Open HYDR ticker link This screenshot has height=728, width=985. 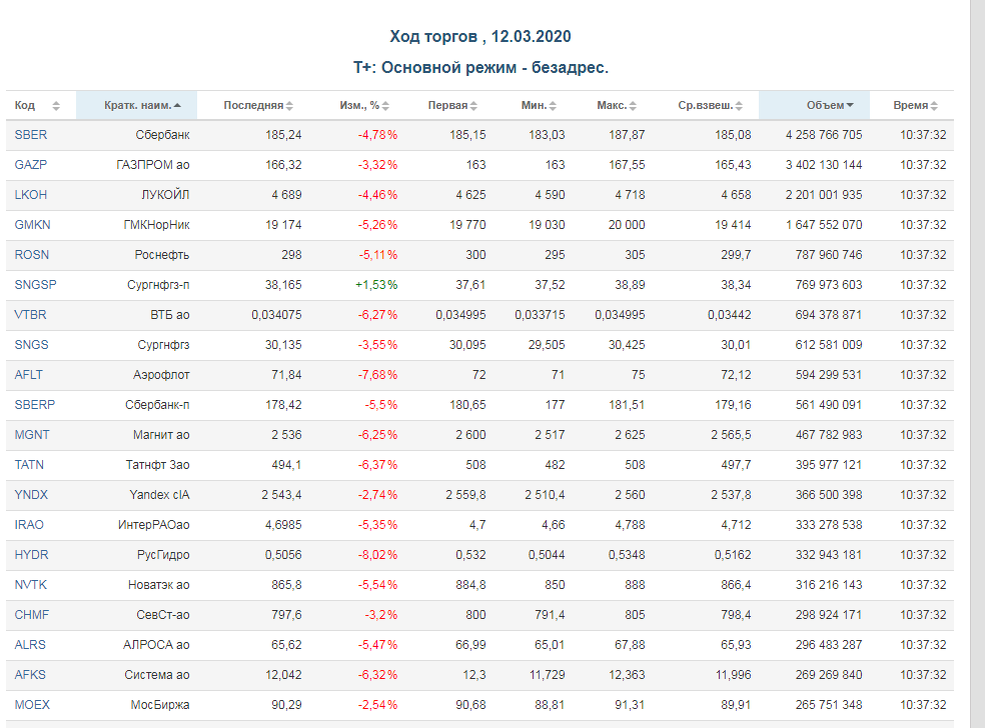(31, 555)
